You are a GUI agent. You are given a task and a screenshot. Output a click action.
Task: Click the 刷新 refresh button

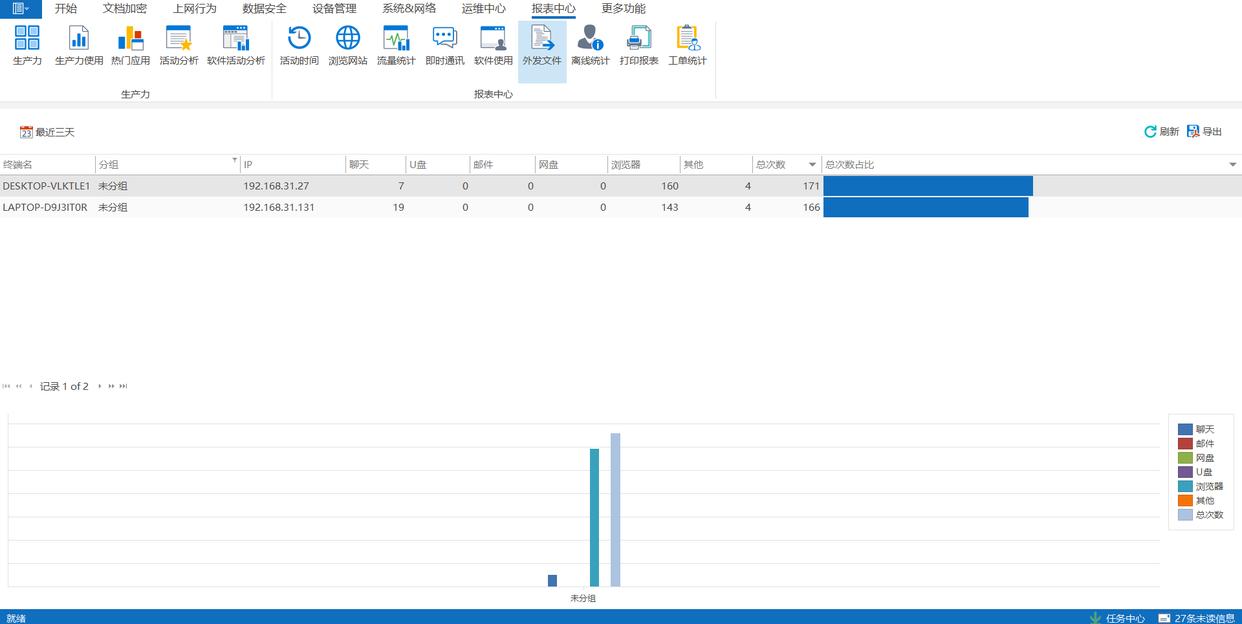(1161, 132)
